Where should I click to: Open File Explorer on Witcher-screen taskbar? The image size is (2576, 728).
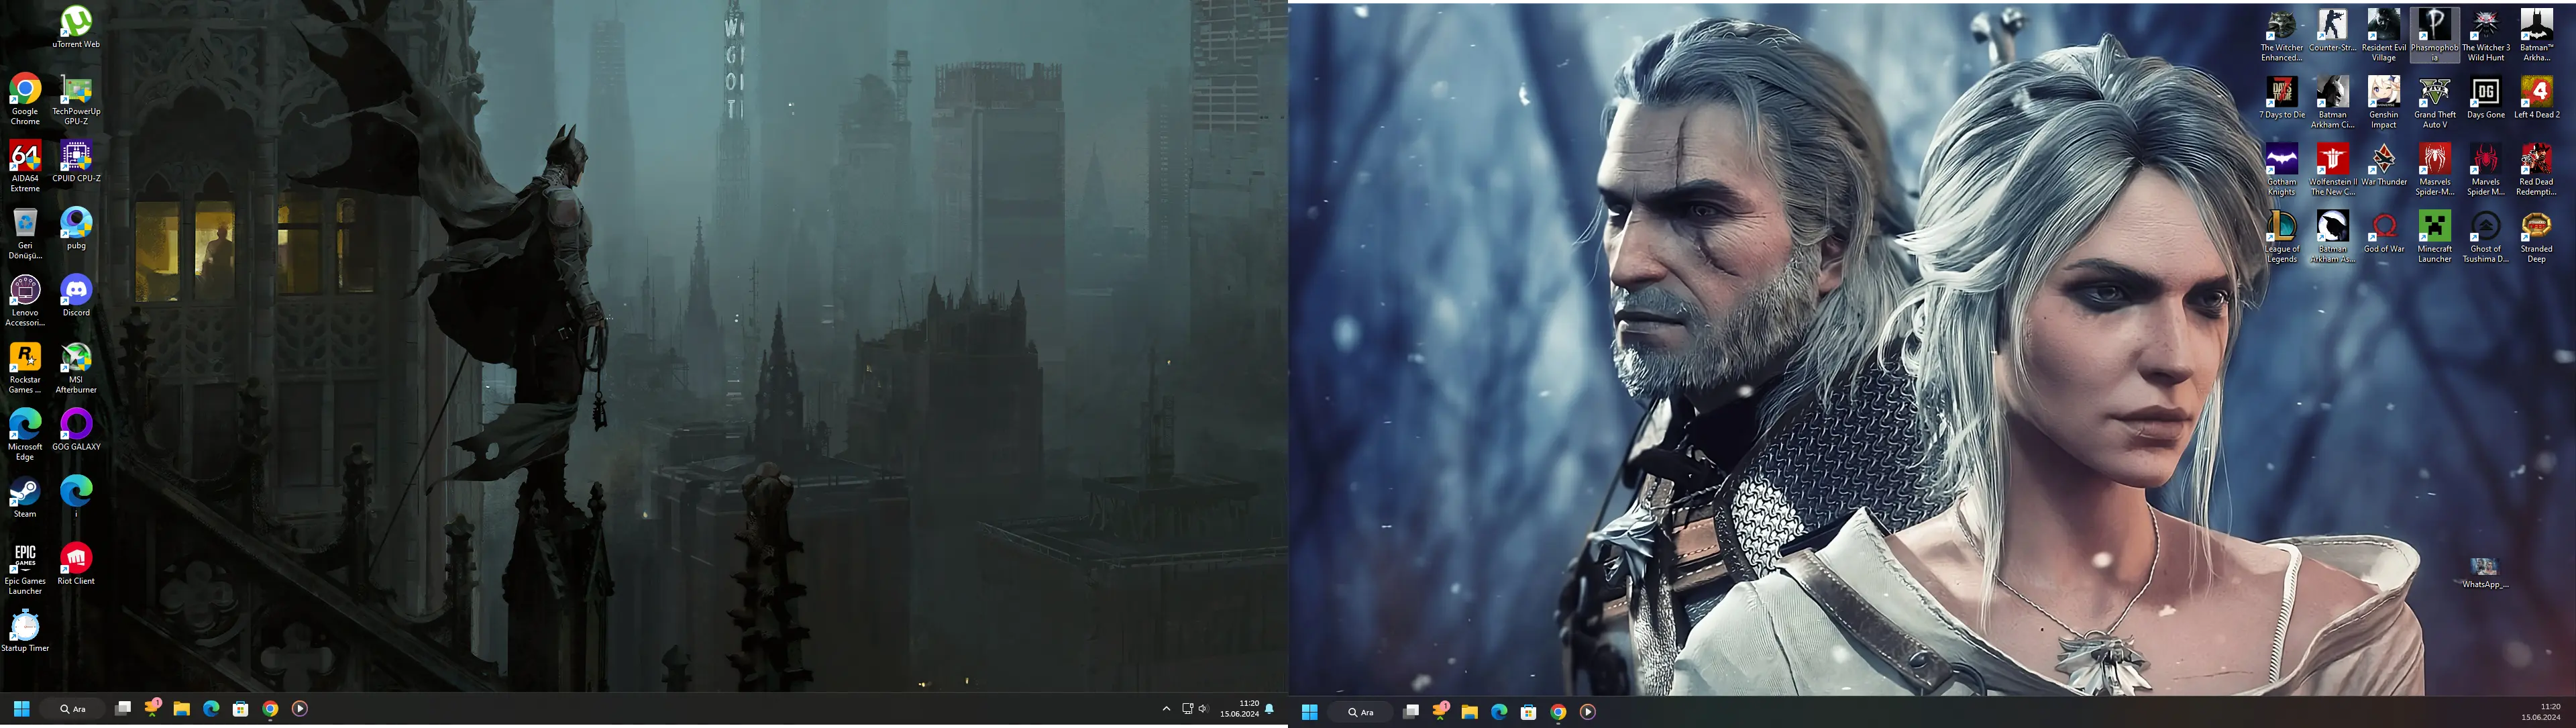[x=1470, y=712]
